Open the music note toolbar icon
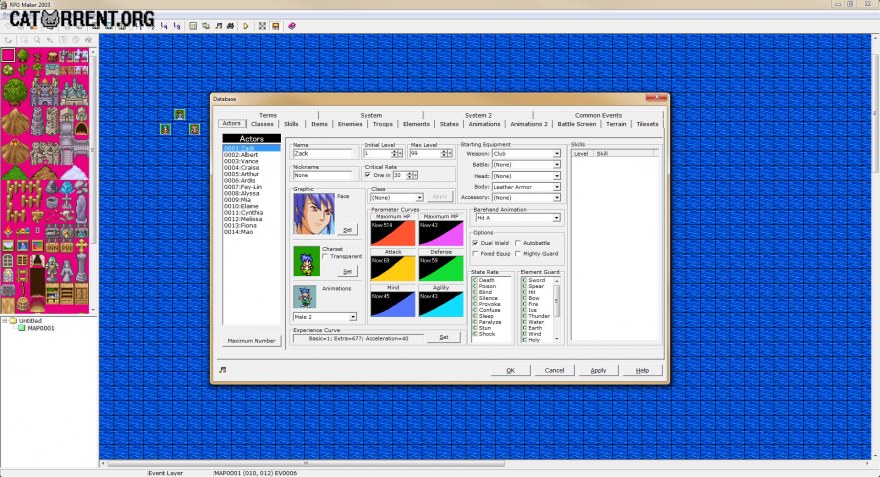The height and width of the screenshot is (477, 880). [x=219, y=26]
